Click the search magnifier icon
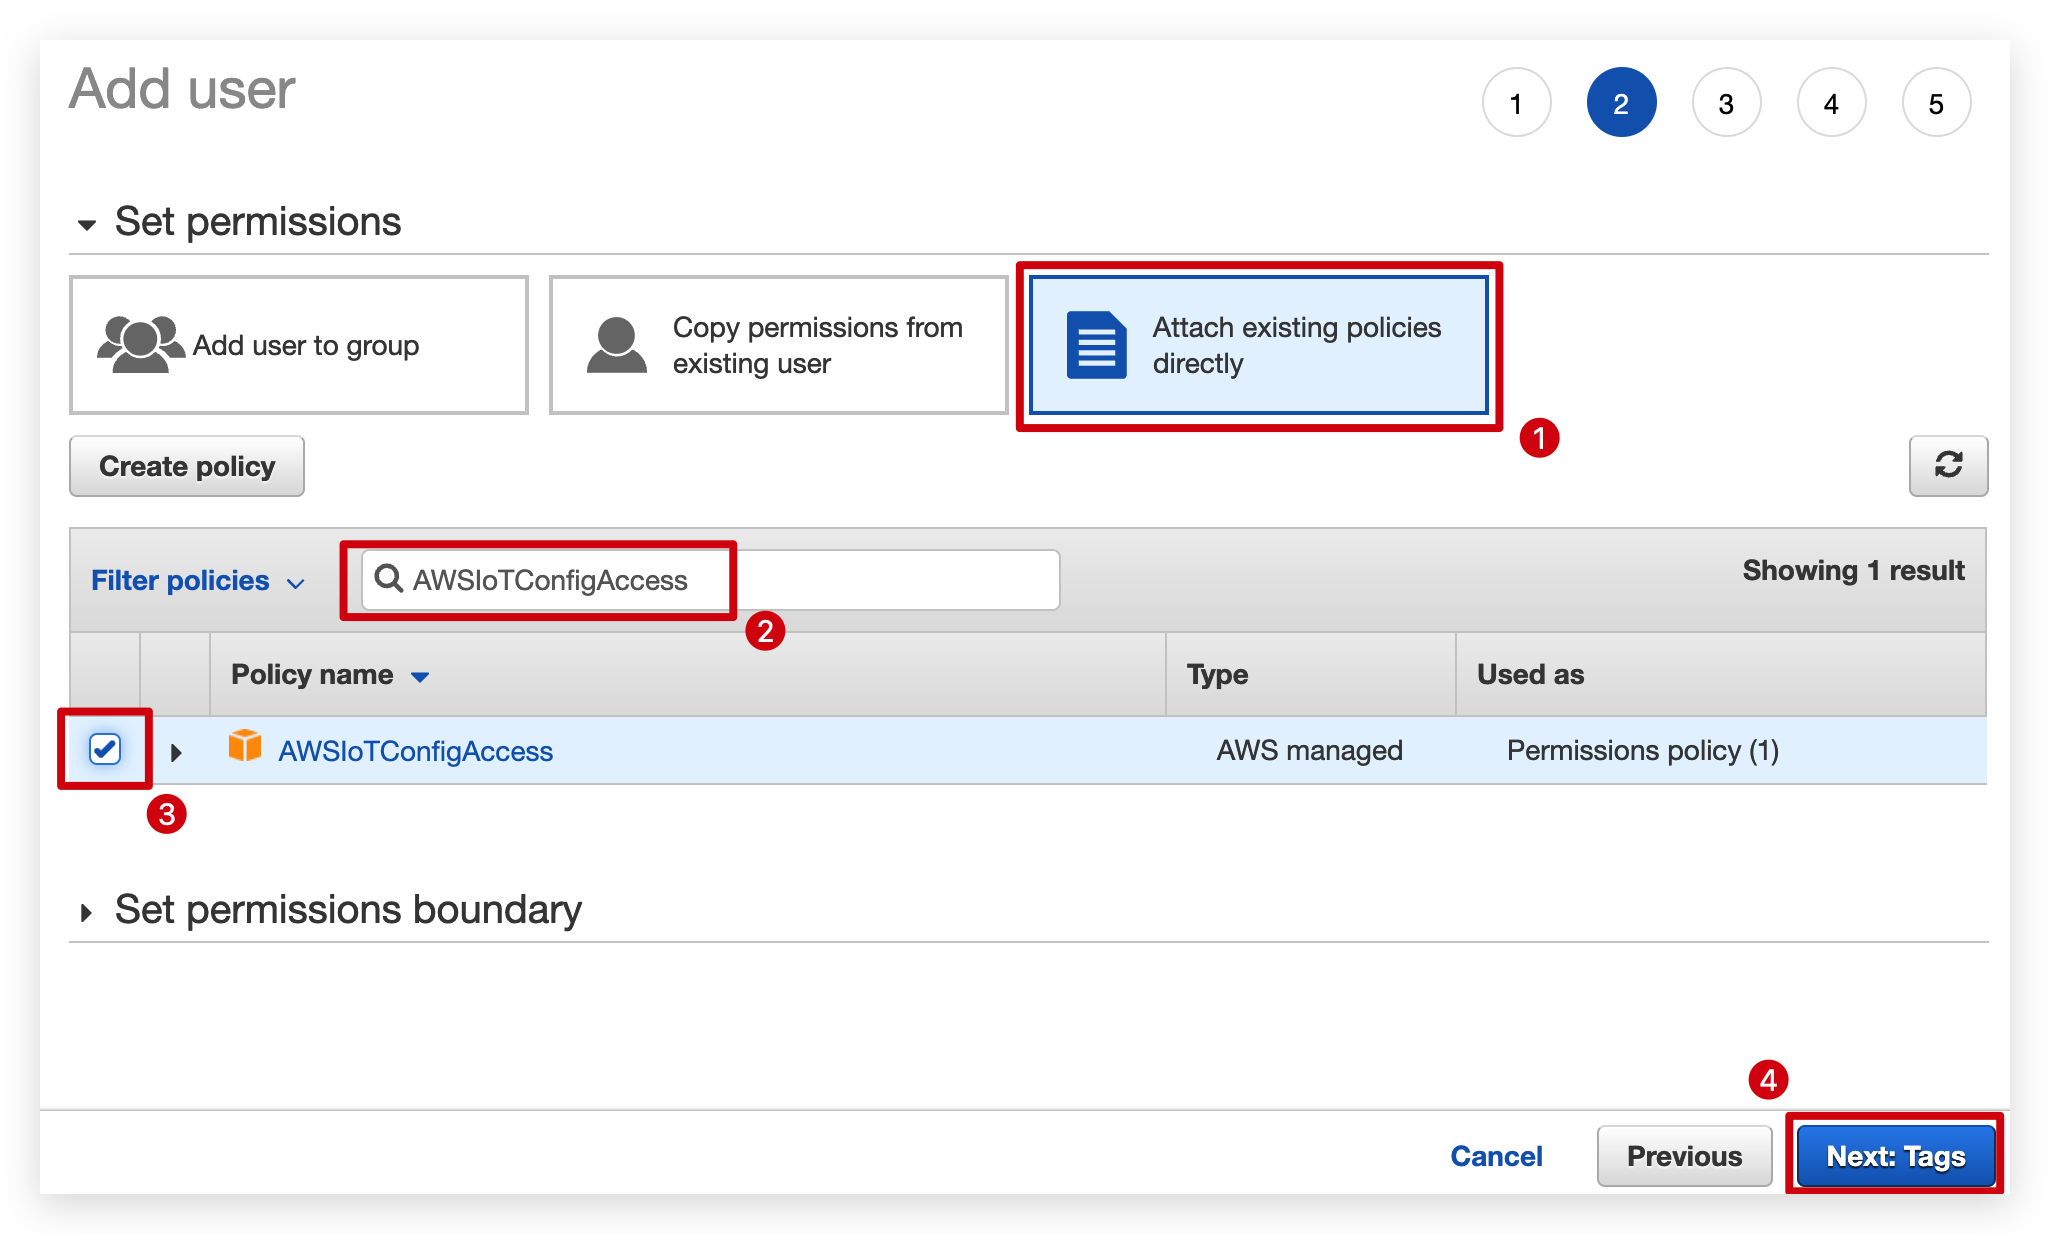This screenshot has height=1234, width=2050. pyautogui.click(x=388, y=579)
